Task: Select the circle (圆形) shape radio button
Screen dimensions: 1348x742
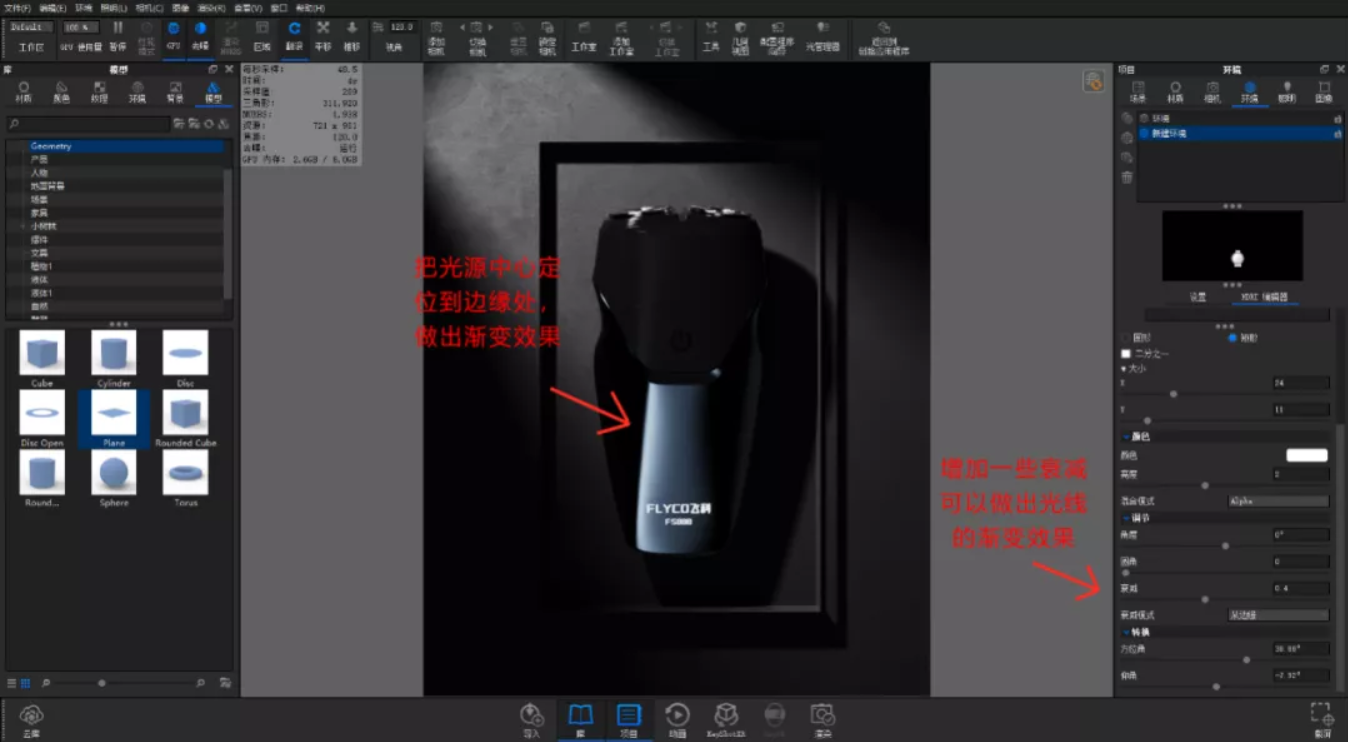Action: [1125, 338]
